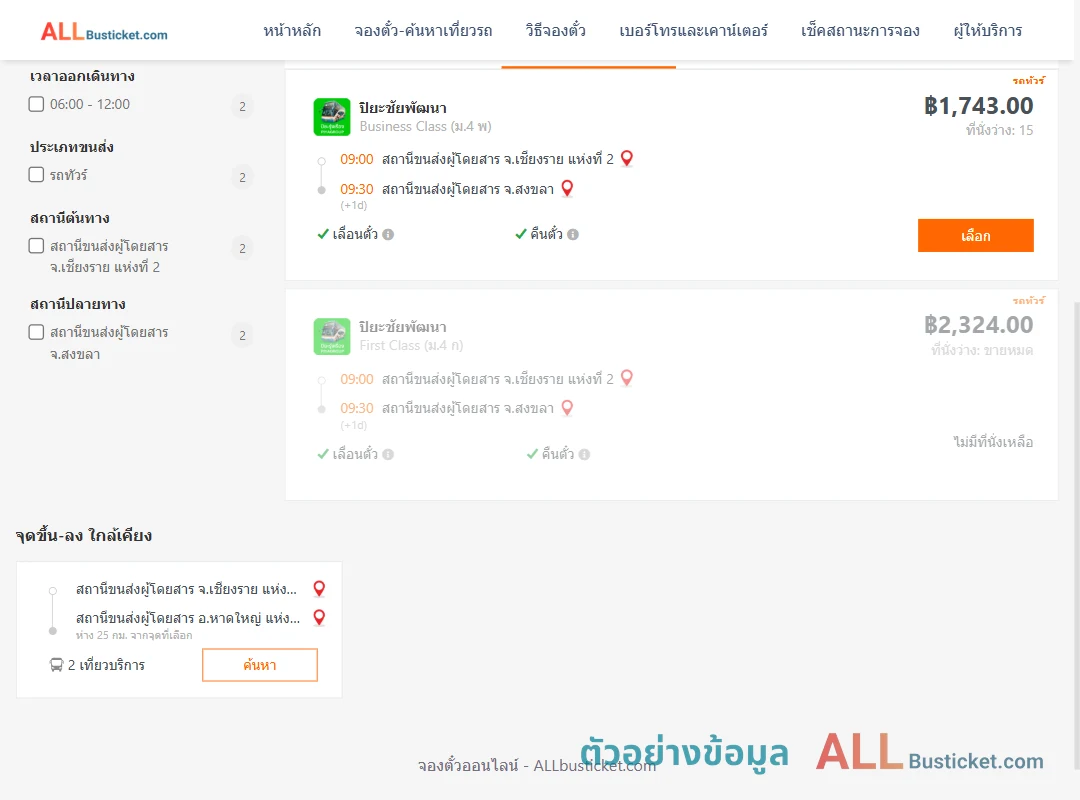Click the ALLBusticket.com logo in header

coord(104,32)
